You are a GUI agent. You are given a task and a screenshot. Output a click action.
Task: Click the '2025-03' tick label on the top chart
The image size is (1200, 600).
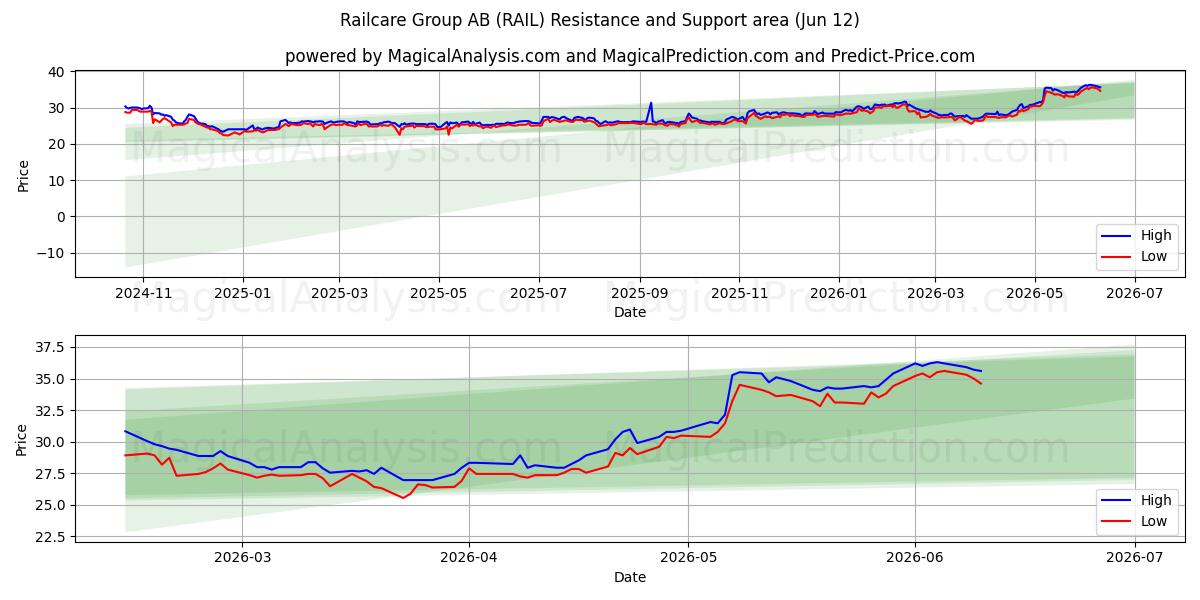[x=339, y=293]
